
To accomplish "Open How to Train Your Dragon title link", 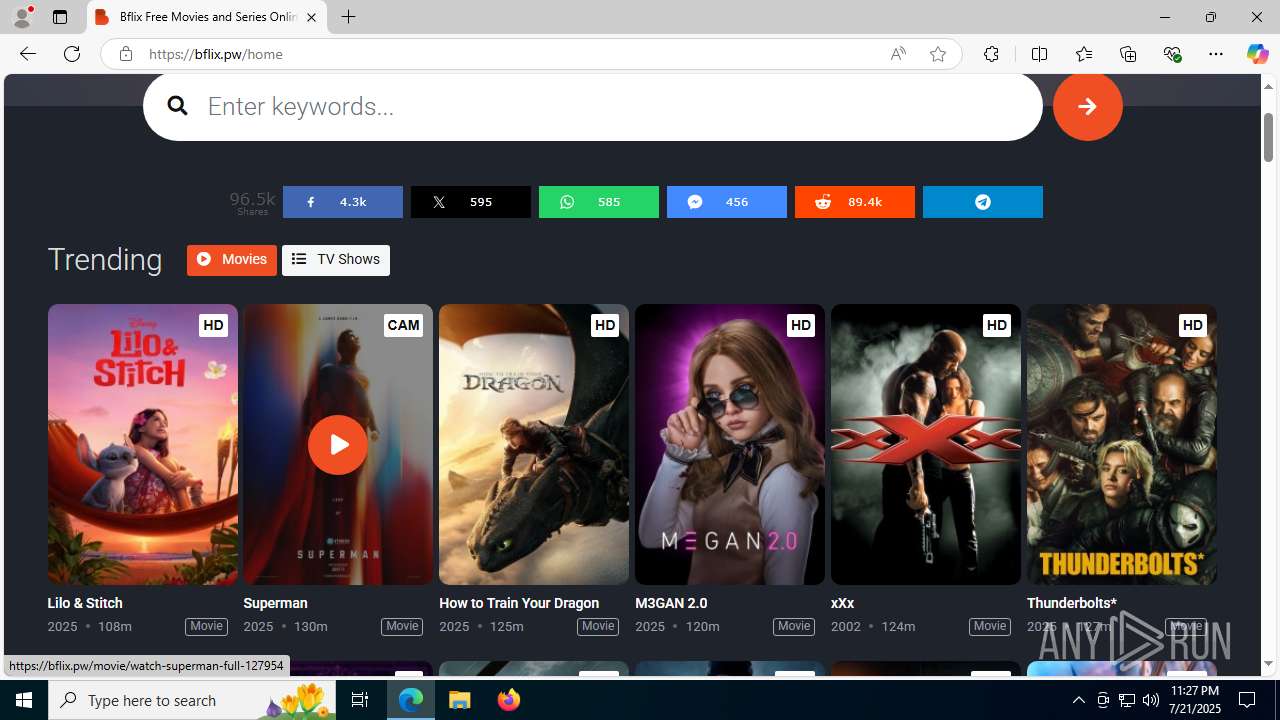I will click(x=519, y=603).
